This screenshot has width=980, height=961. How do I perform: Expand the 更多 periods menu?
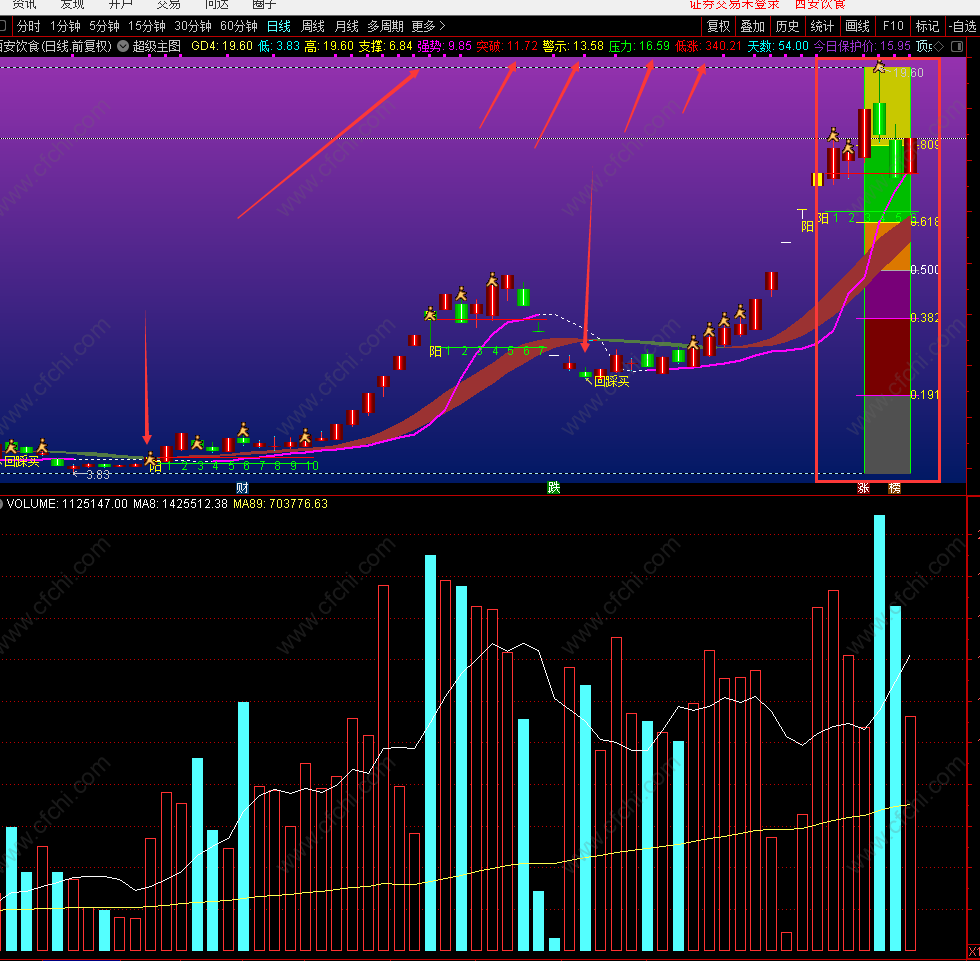tap(428, 26)
